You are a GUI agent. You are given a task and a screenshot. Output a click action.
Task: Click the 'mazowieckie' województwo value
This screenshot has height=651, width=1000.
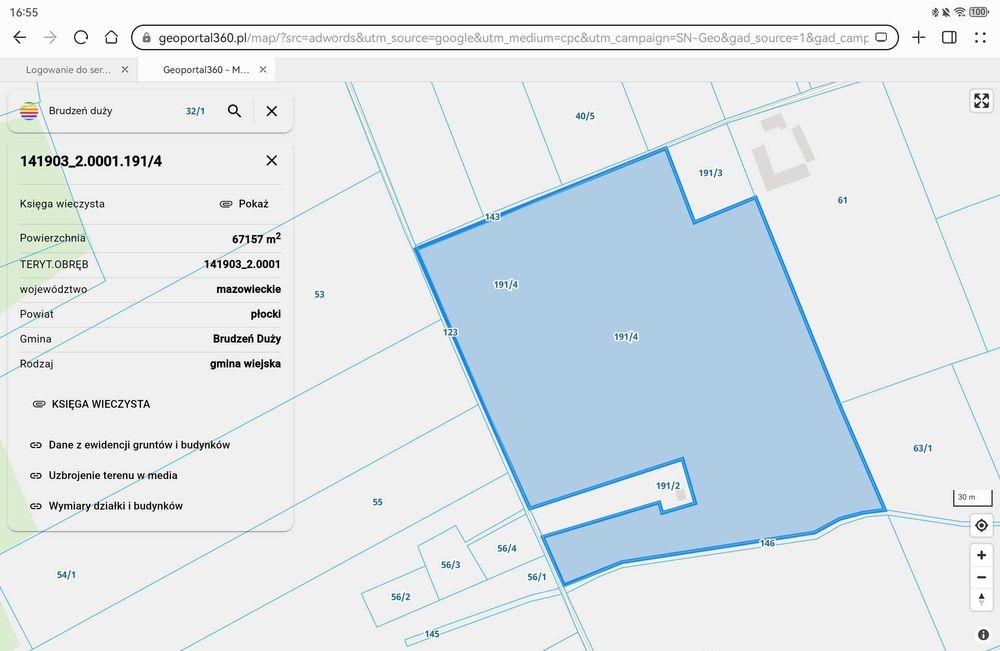(249, 289)
